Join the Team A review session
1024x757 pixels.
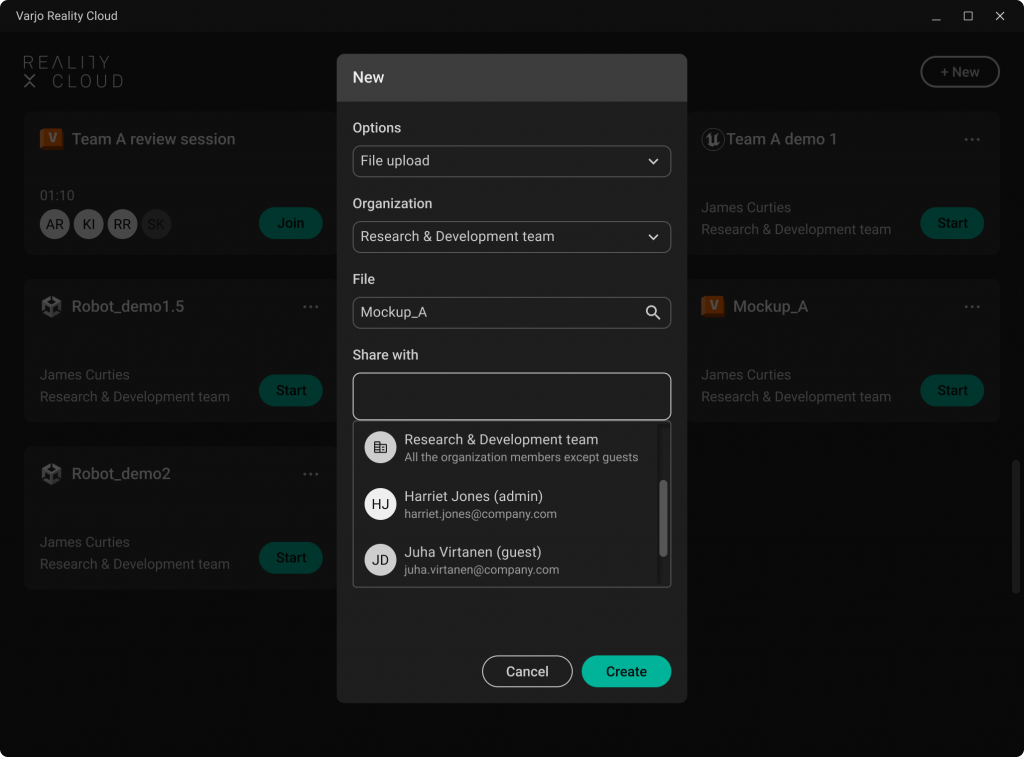point(290,223)
